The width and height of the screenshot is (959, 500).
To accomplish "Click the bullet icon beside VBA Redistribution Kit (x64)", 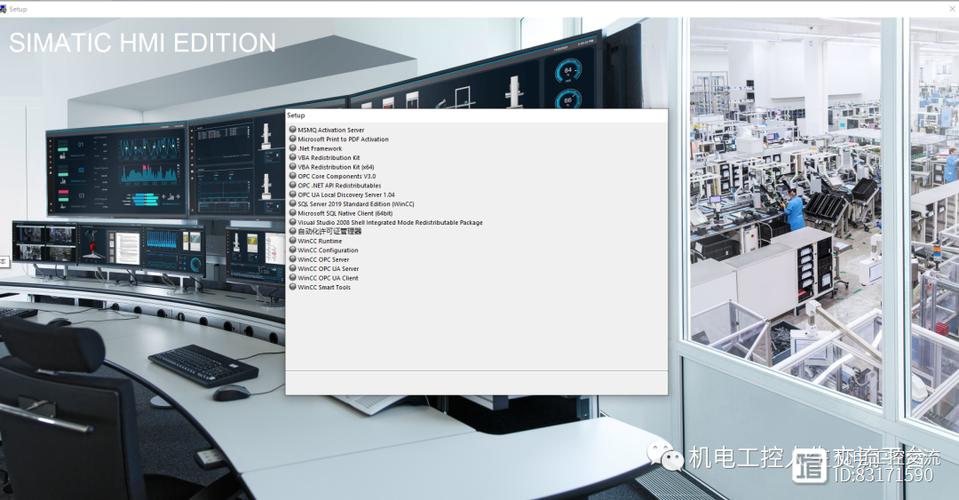I will [292, 166].
